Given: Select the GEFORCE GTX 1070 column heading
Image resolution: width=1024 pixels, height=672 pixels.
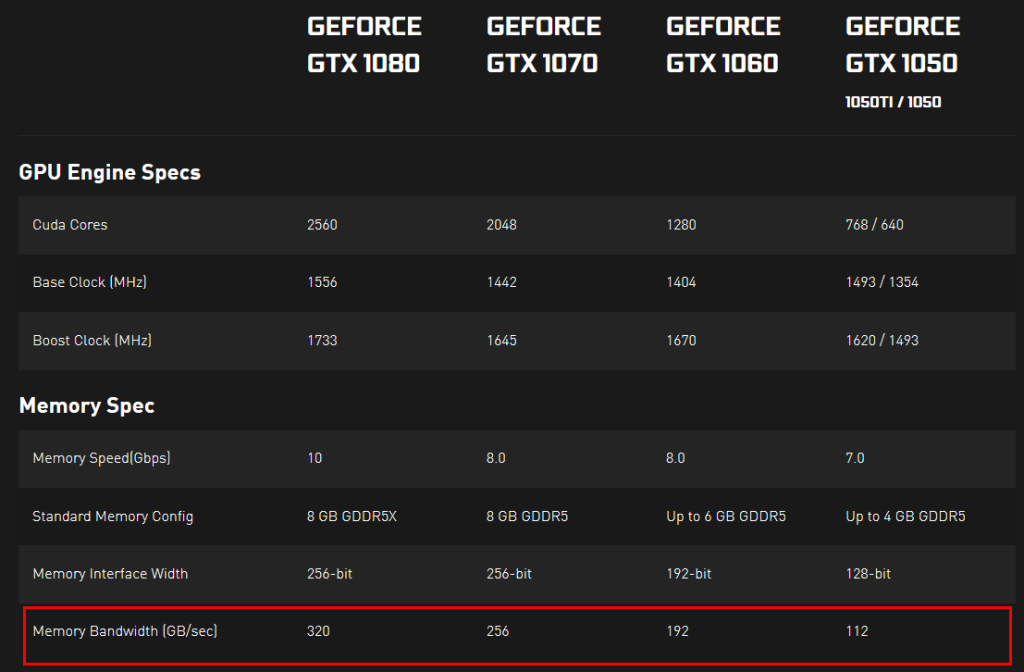Looking at the screenshot, I should coord(543,44).
